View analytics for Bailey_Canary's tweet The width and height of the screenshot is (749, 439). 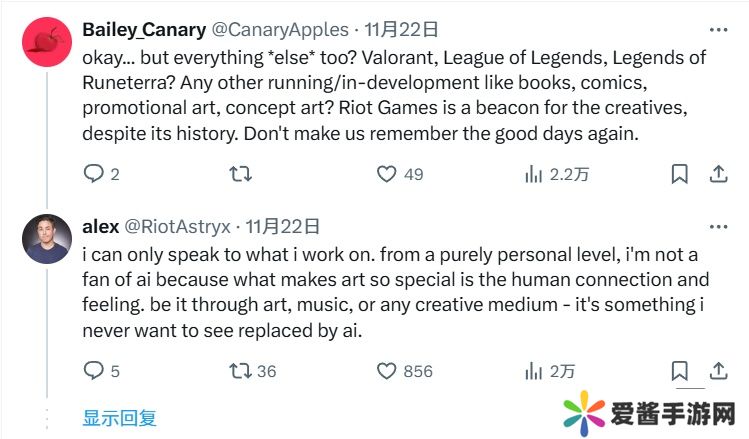(534, 174)
